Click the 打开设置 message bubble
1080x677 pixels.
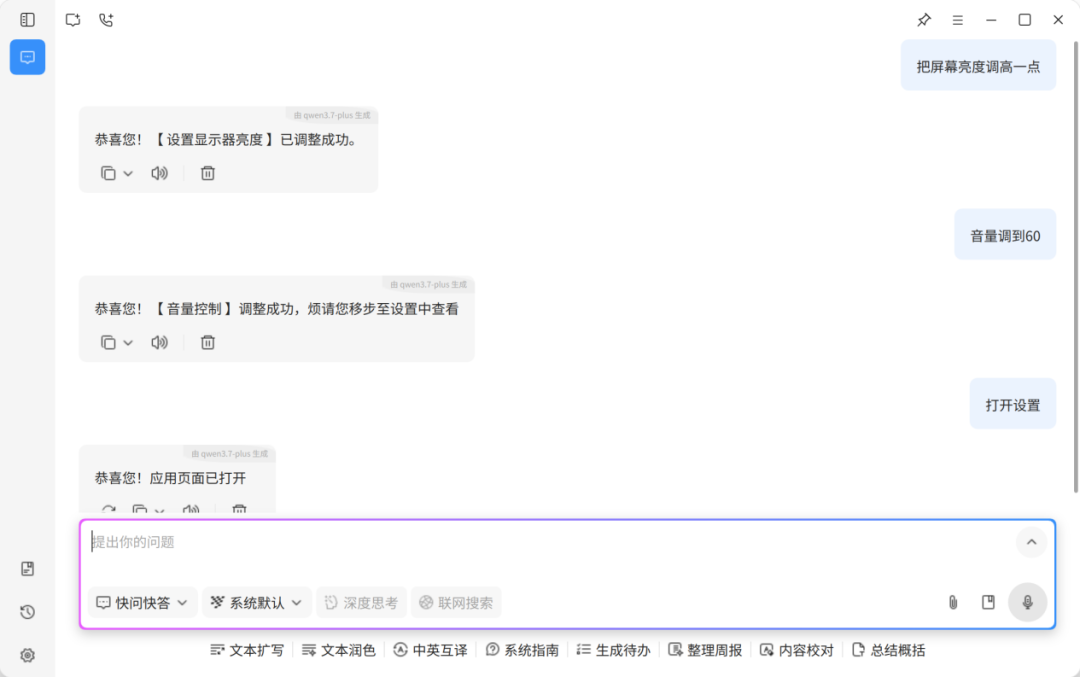pos(1012,405)
